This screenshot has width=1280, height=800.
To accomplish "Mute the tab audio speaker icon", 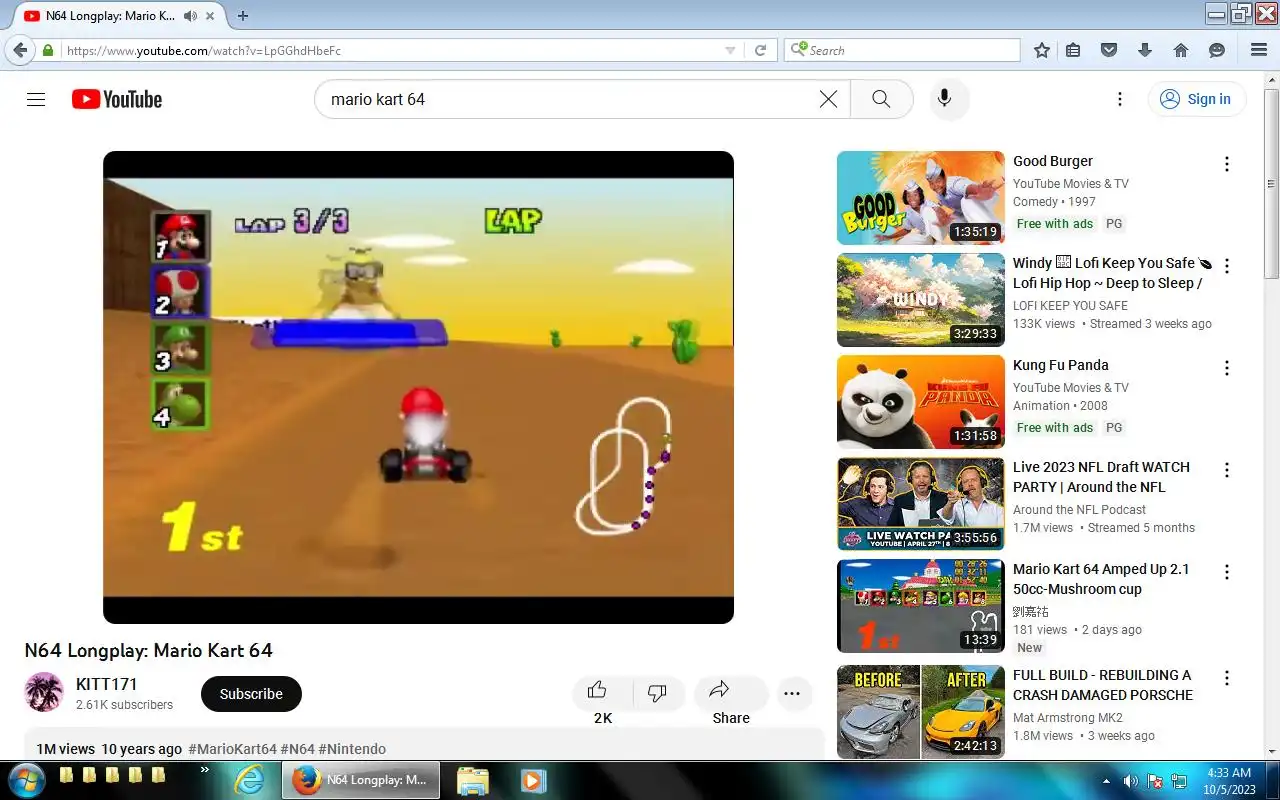I will click(x=188, y=16).
